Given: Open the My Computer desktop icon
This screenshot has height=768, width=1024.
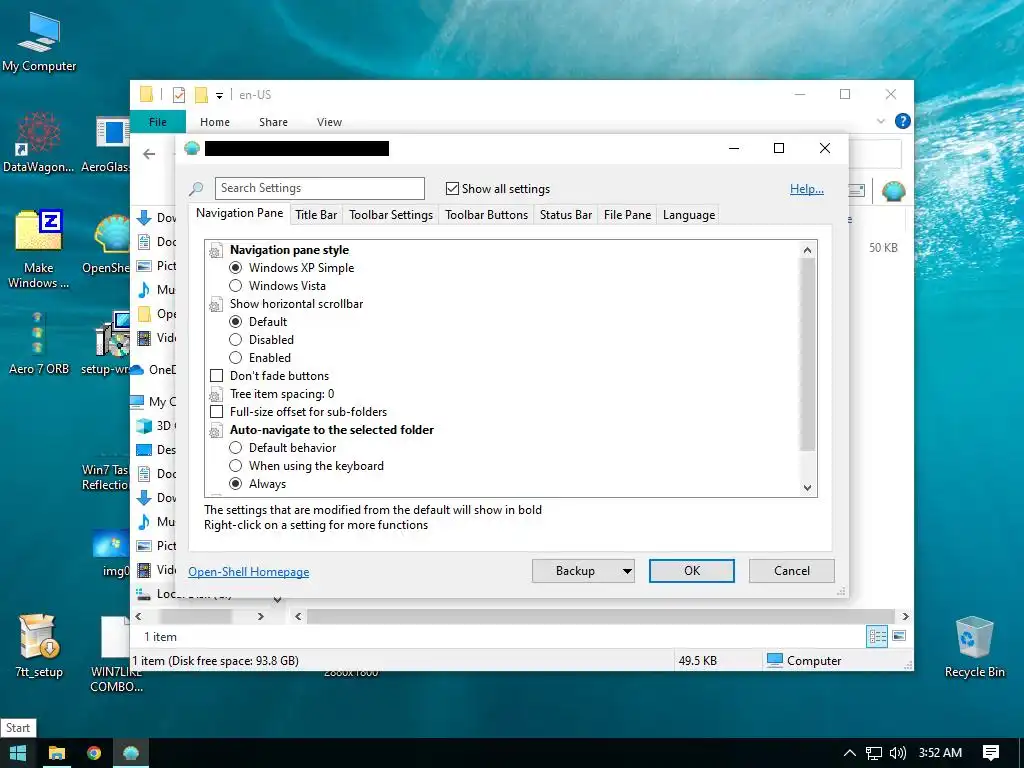Looking at the screenshot, I should (39, 42).
